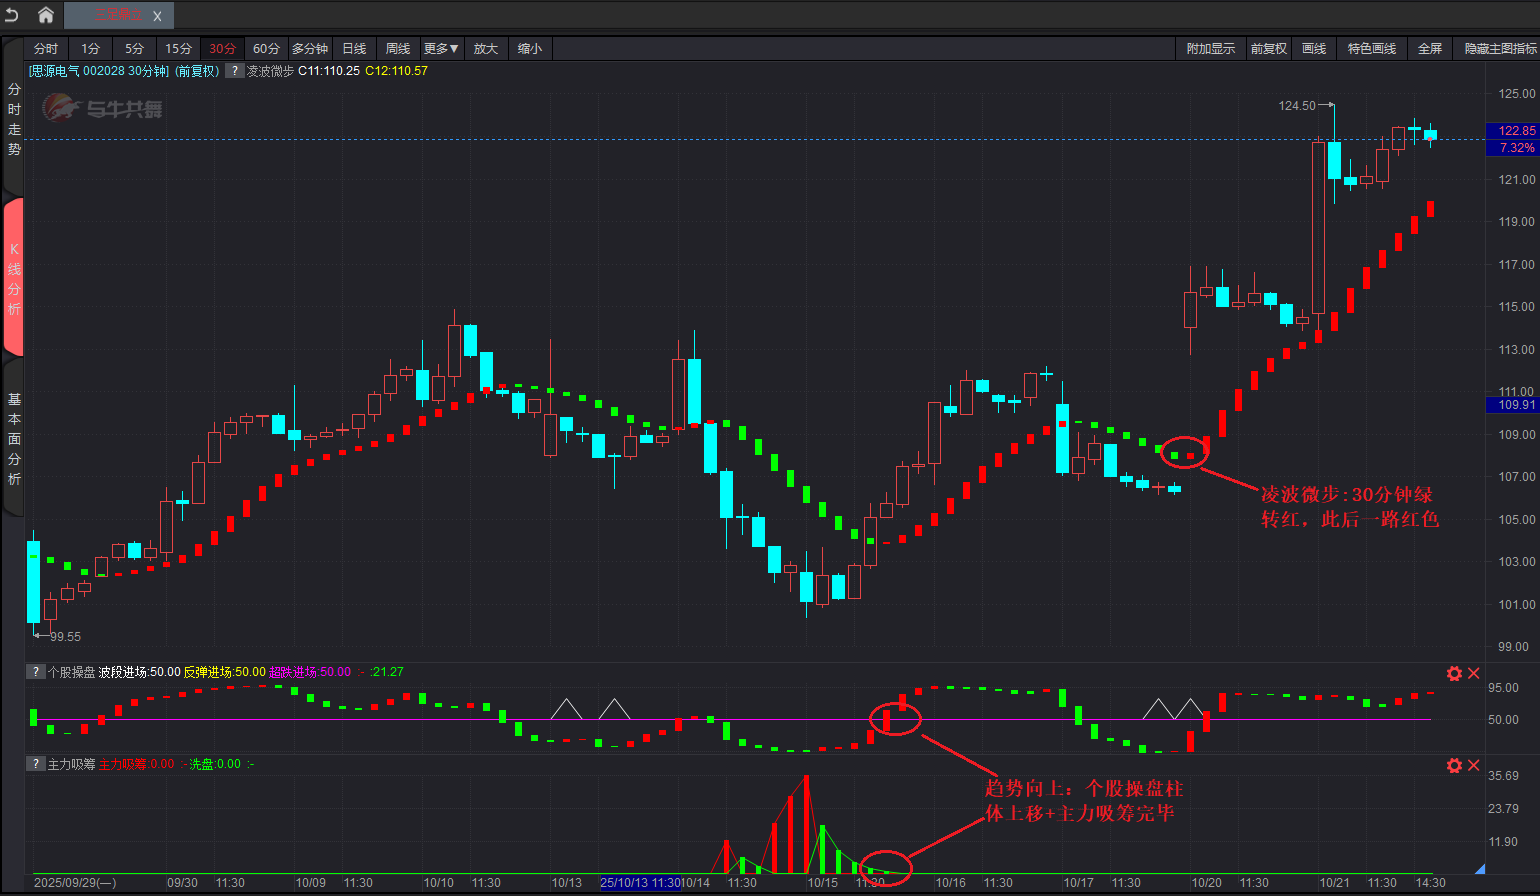
Task: Toggle 附加显示 additional display
Action: 1210,49
